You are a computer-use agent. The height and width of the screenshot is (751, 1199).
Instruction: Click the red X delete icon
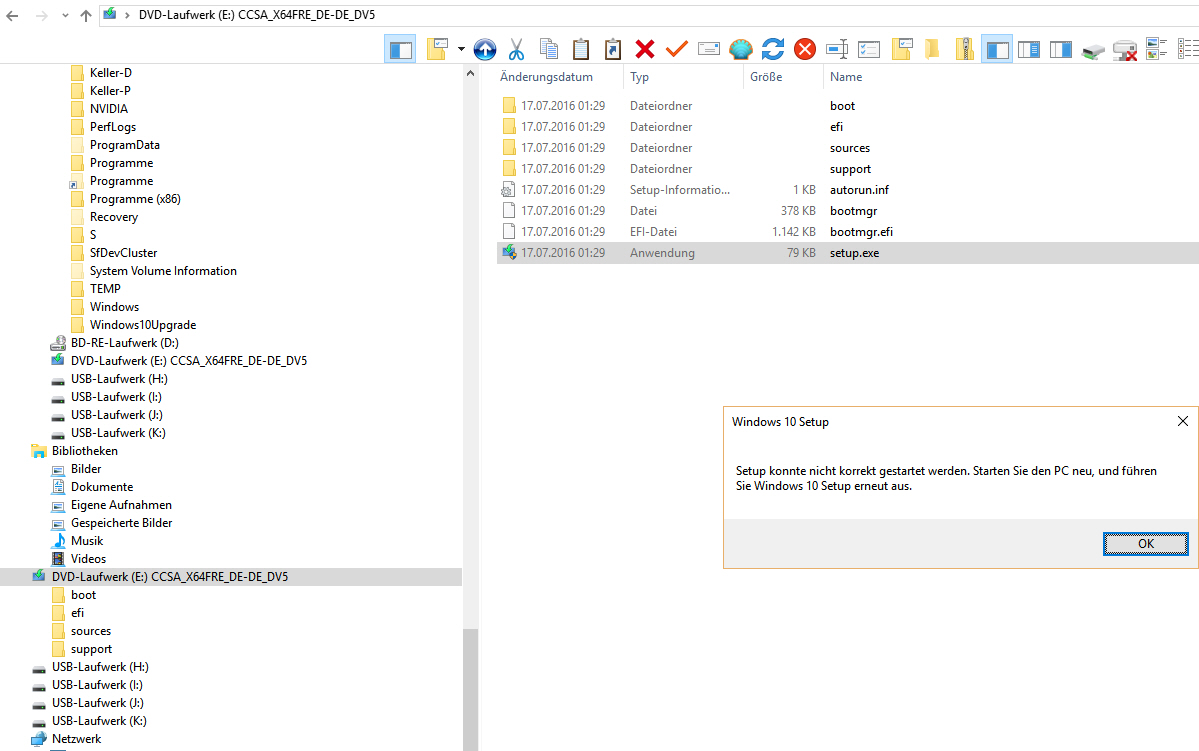click(x=645, y=49)
